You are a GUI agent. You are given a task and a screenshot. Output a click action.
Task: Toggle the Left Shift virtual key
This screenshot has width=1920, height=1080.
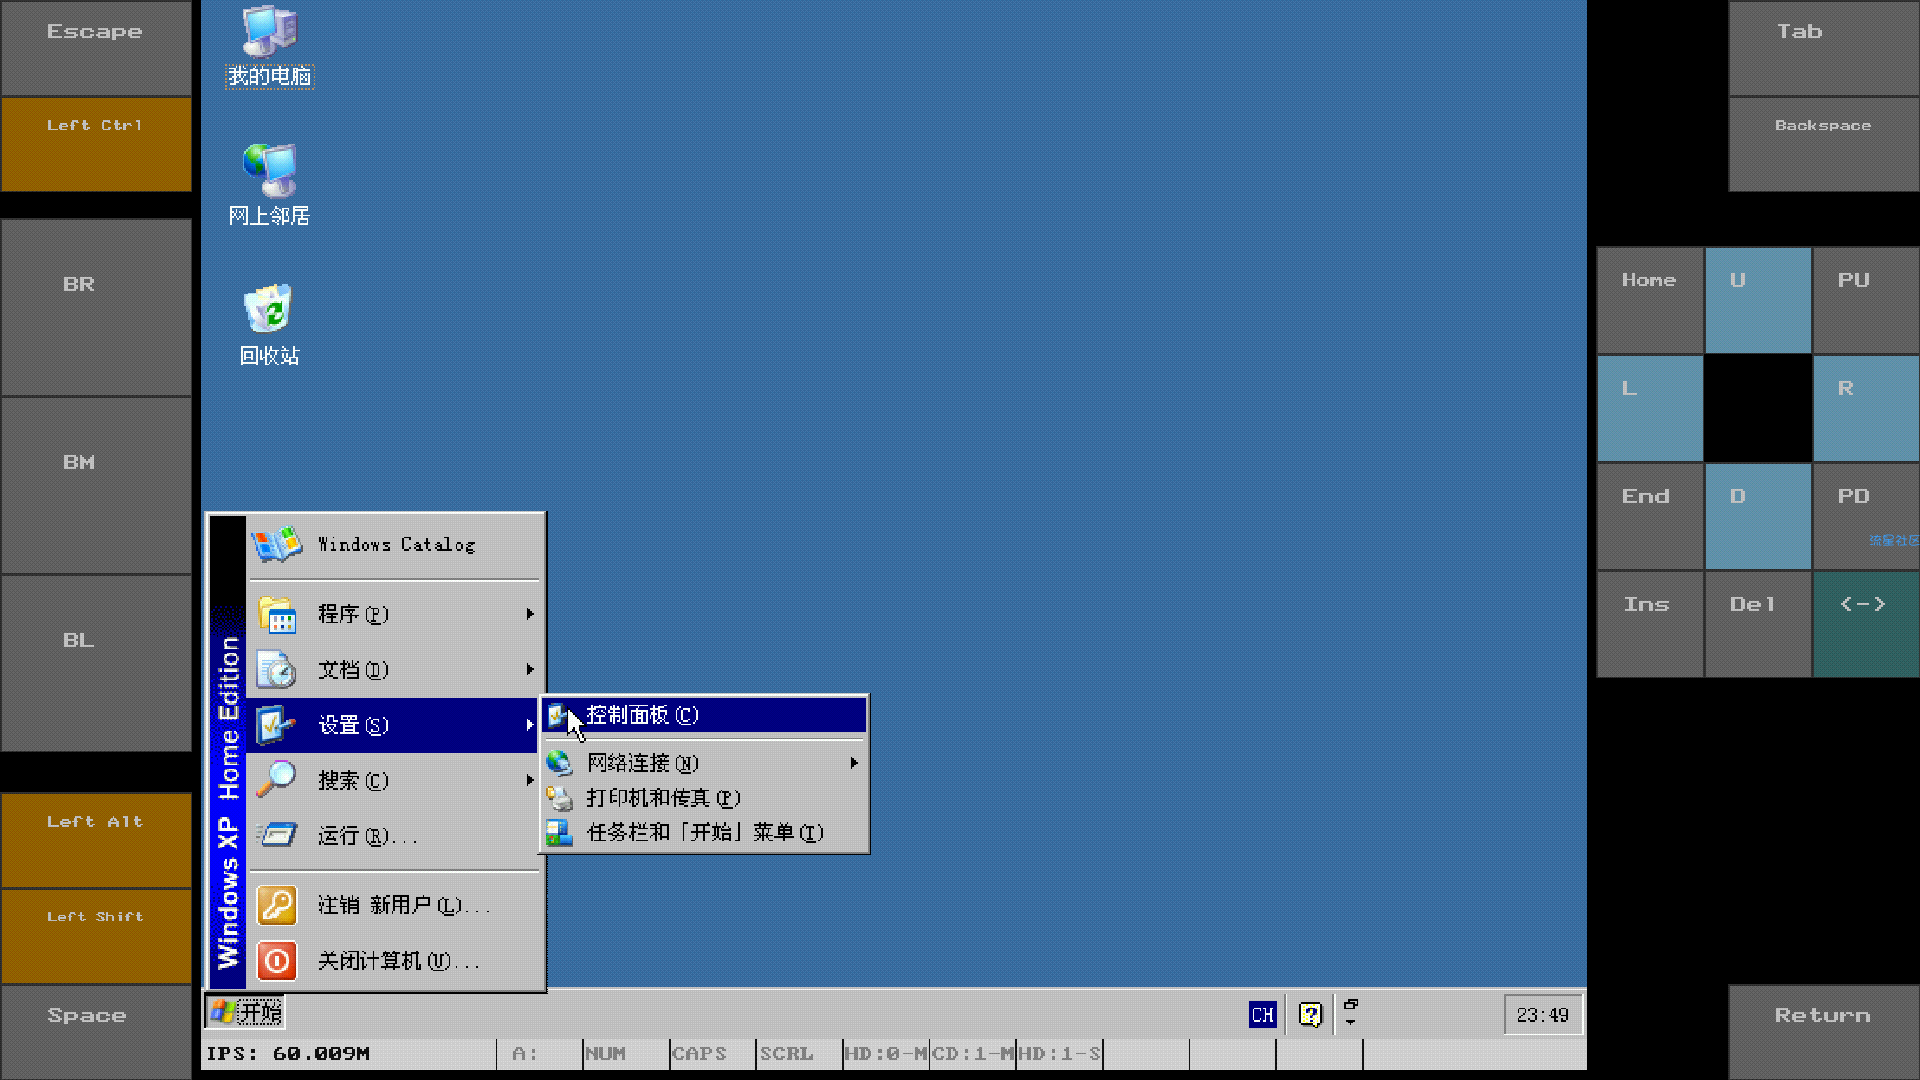[96, 936]
